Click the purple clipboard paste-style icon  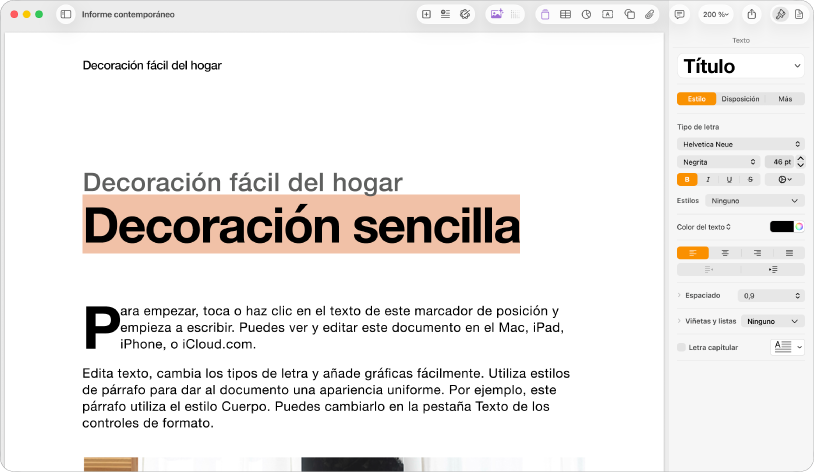point(545,15)
